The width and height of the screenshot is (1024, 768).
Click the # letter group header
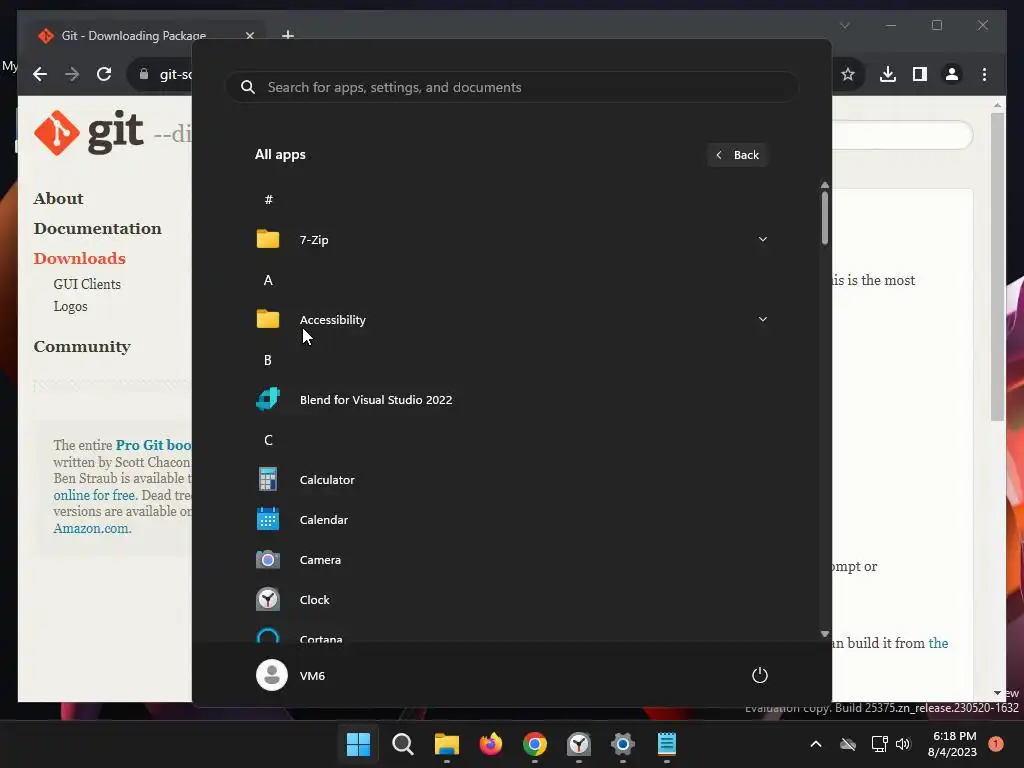(x=268, y=200)
